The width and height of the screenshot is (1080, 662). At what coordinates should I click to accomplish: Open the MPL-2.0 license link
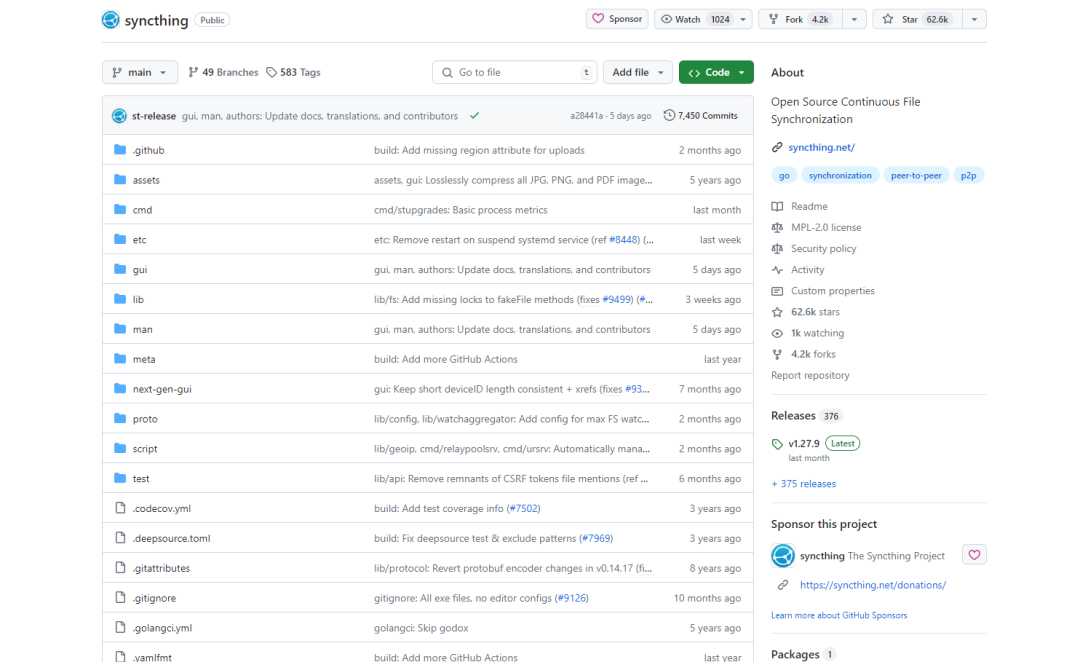pyautogui.click(x=826, y=227)
